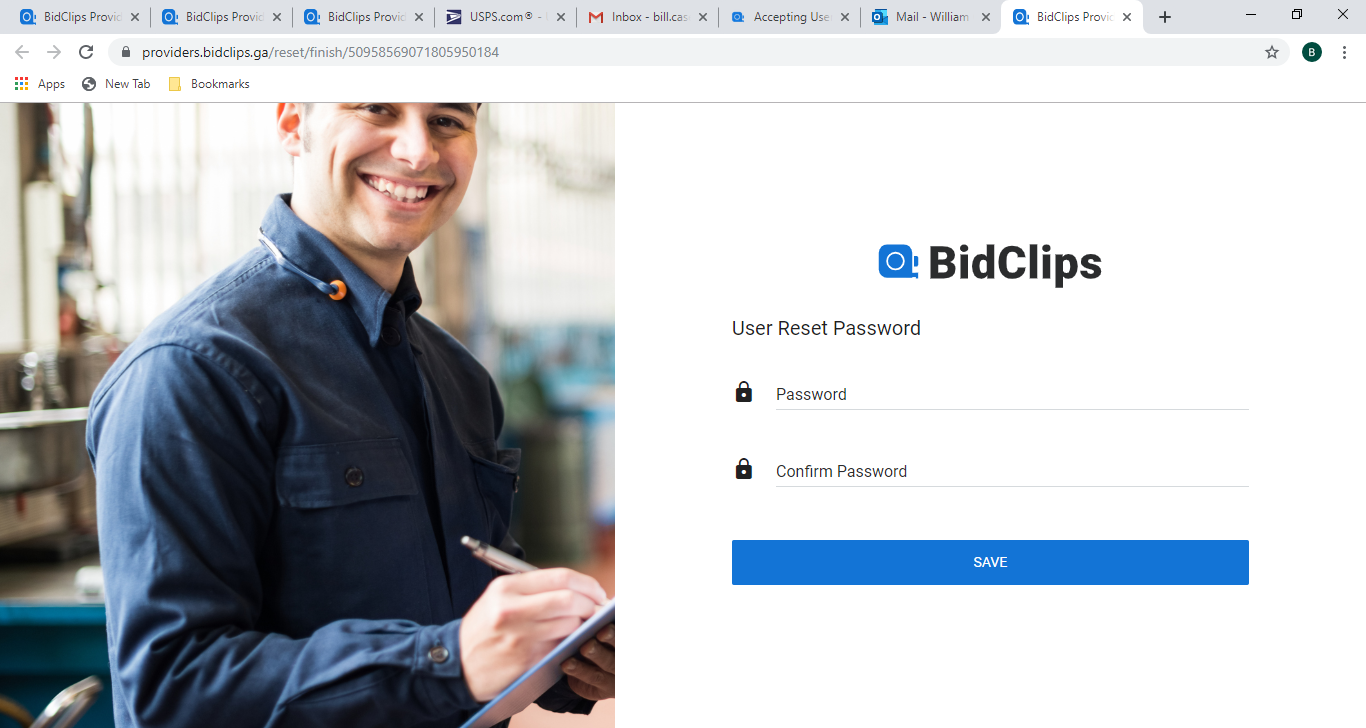Close the Accepting User tab
The height and width of the screenshot is (728, 1366).
pos(844,17)
